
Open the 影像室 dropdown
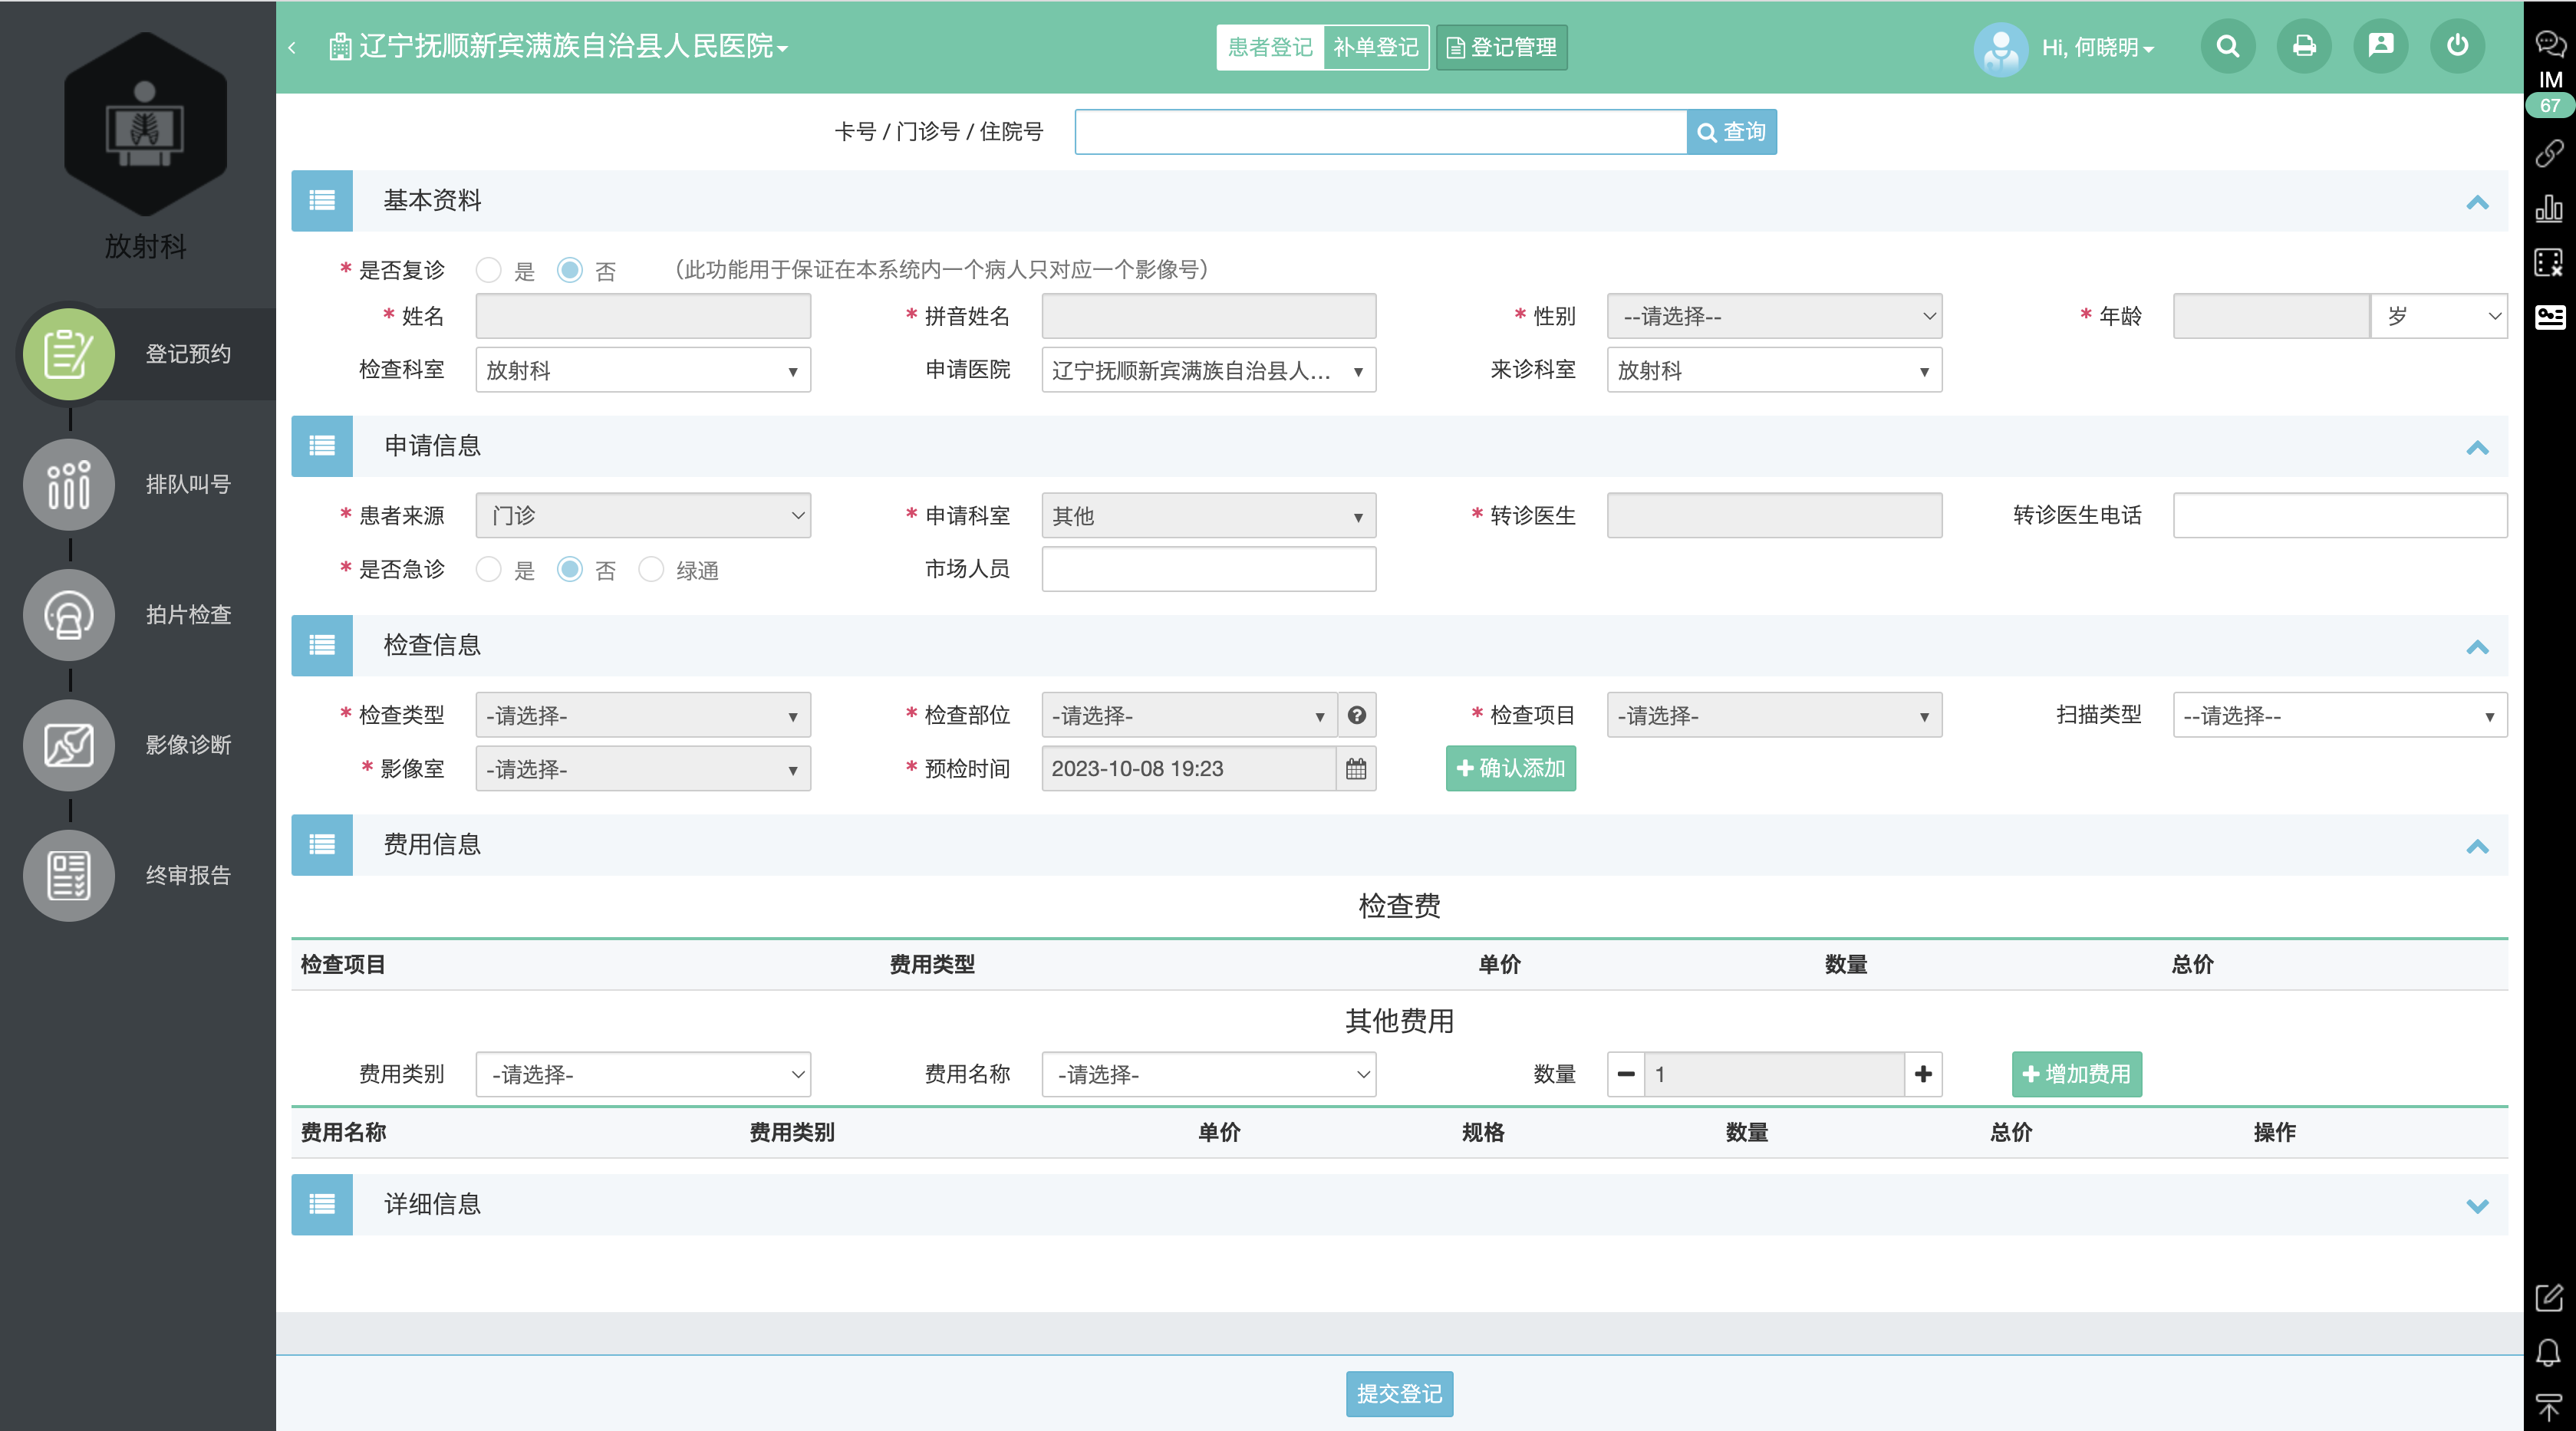tap(643, 769)
